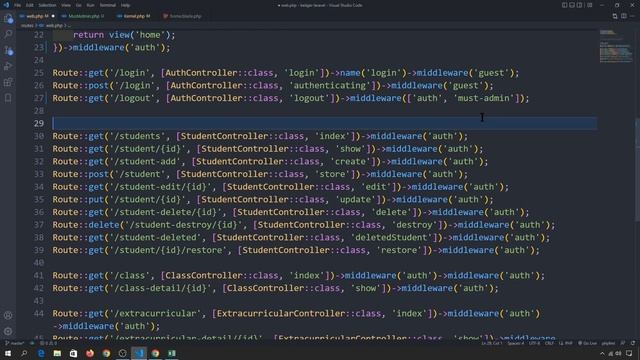The image size is (640, 360).
Task: Open the Go menu
Action: [x=78, y=5]
